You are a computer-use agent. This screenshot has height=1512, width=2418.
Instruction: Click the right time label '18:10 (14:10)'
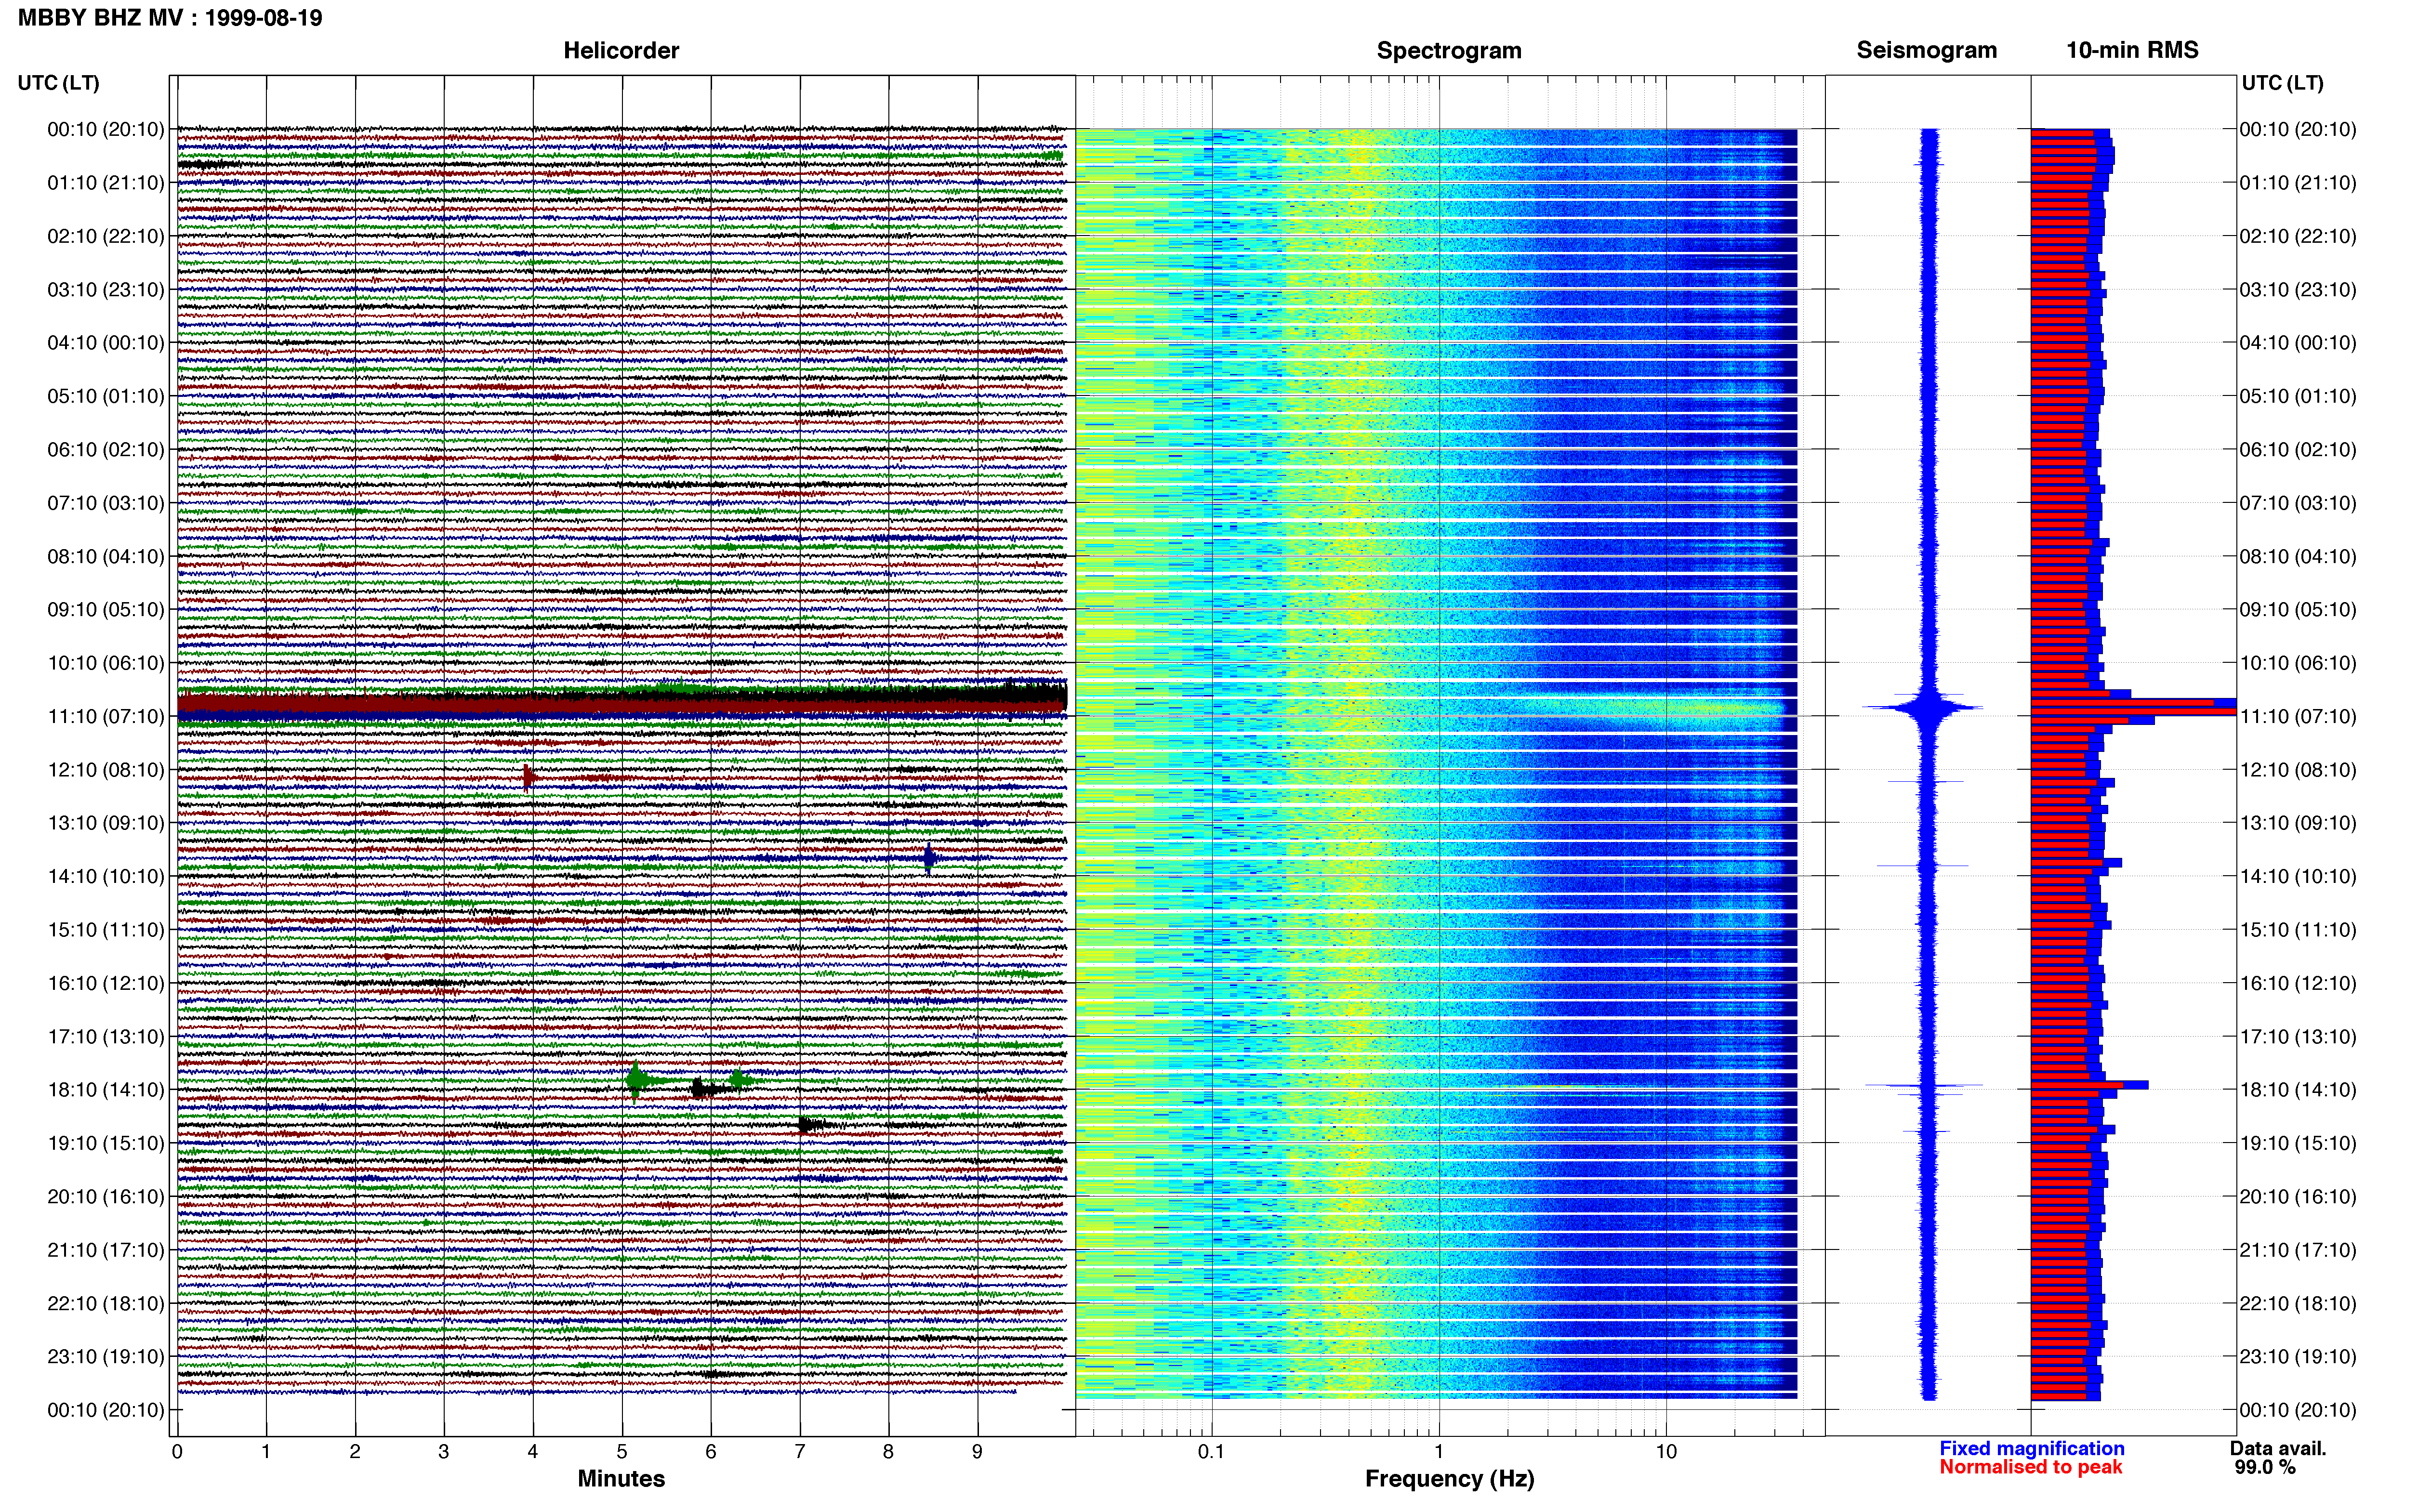coord(2298,1090)
